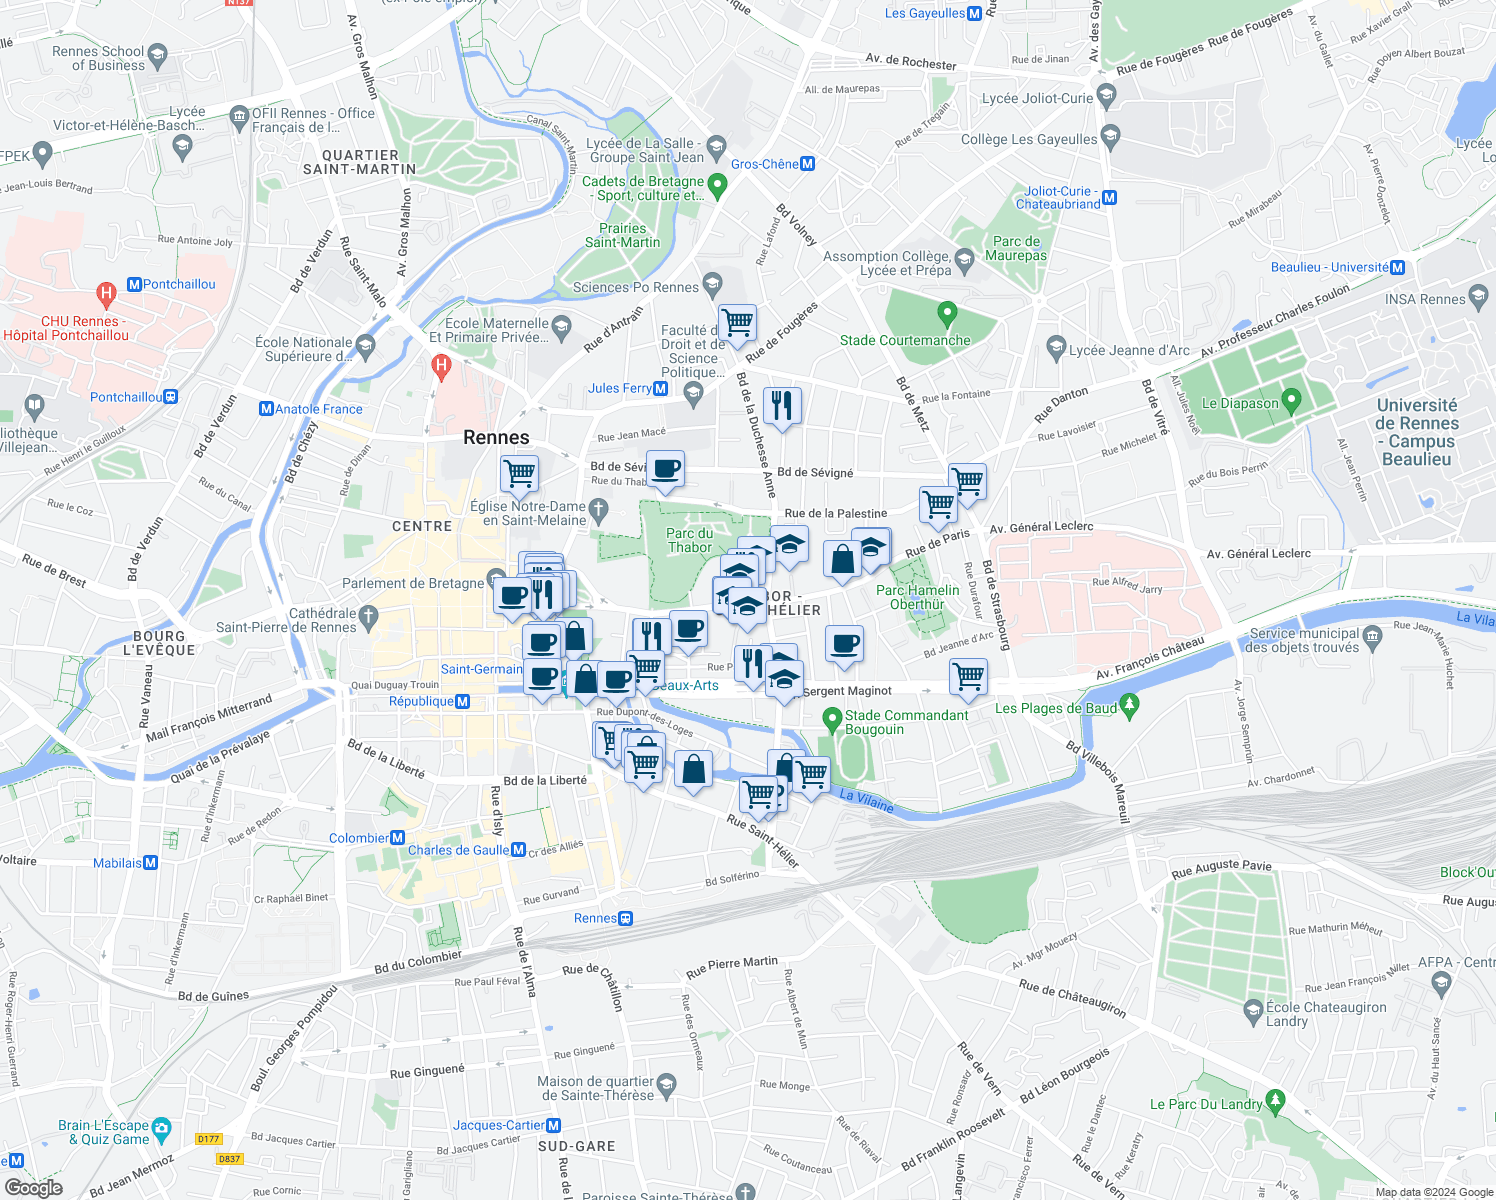Select the Beaulieu - Université metro icon
Screen dimensions: 1496x1200
tap(1398, 268)
